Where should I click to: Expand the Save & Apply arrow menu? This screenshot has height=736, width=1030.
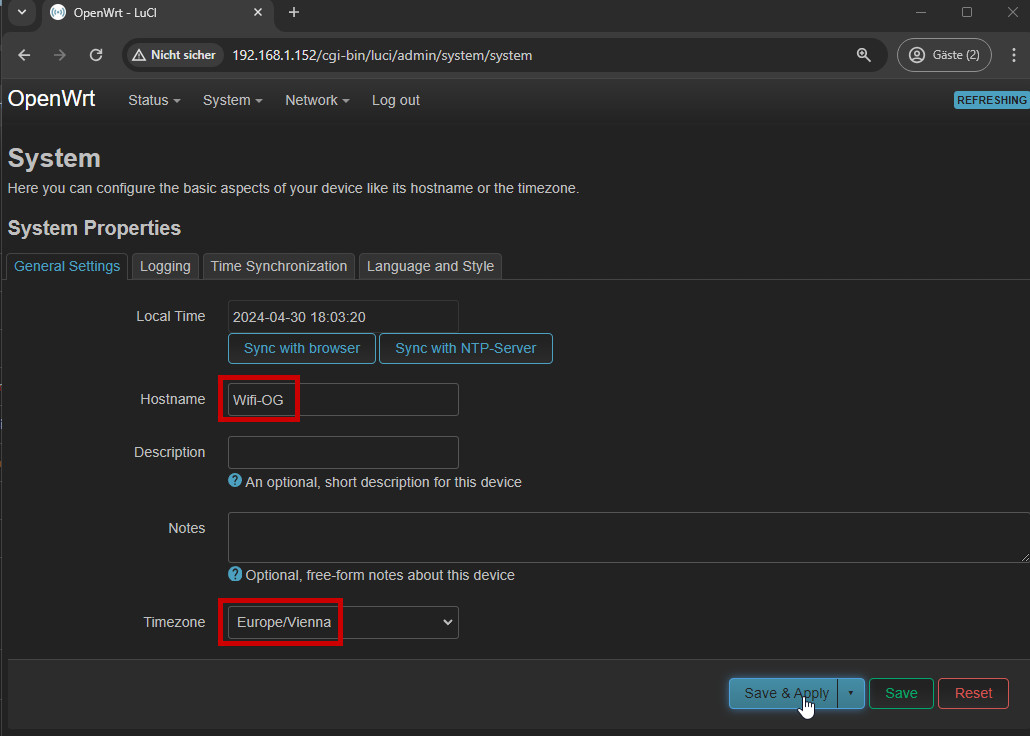click(851, 693)
